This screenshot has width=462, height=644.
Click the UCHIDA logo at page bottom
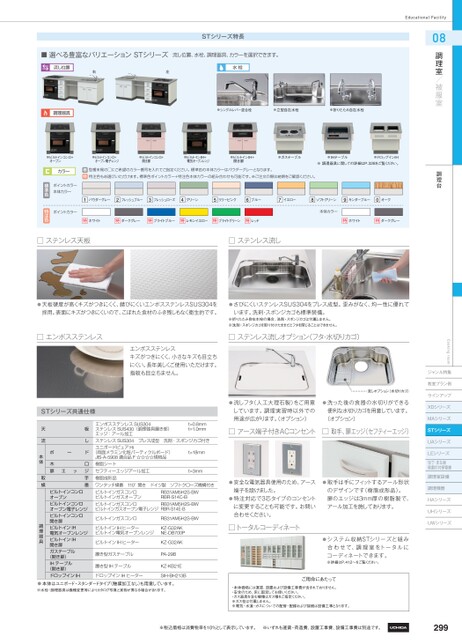click(x=398, y=627)
